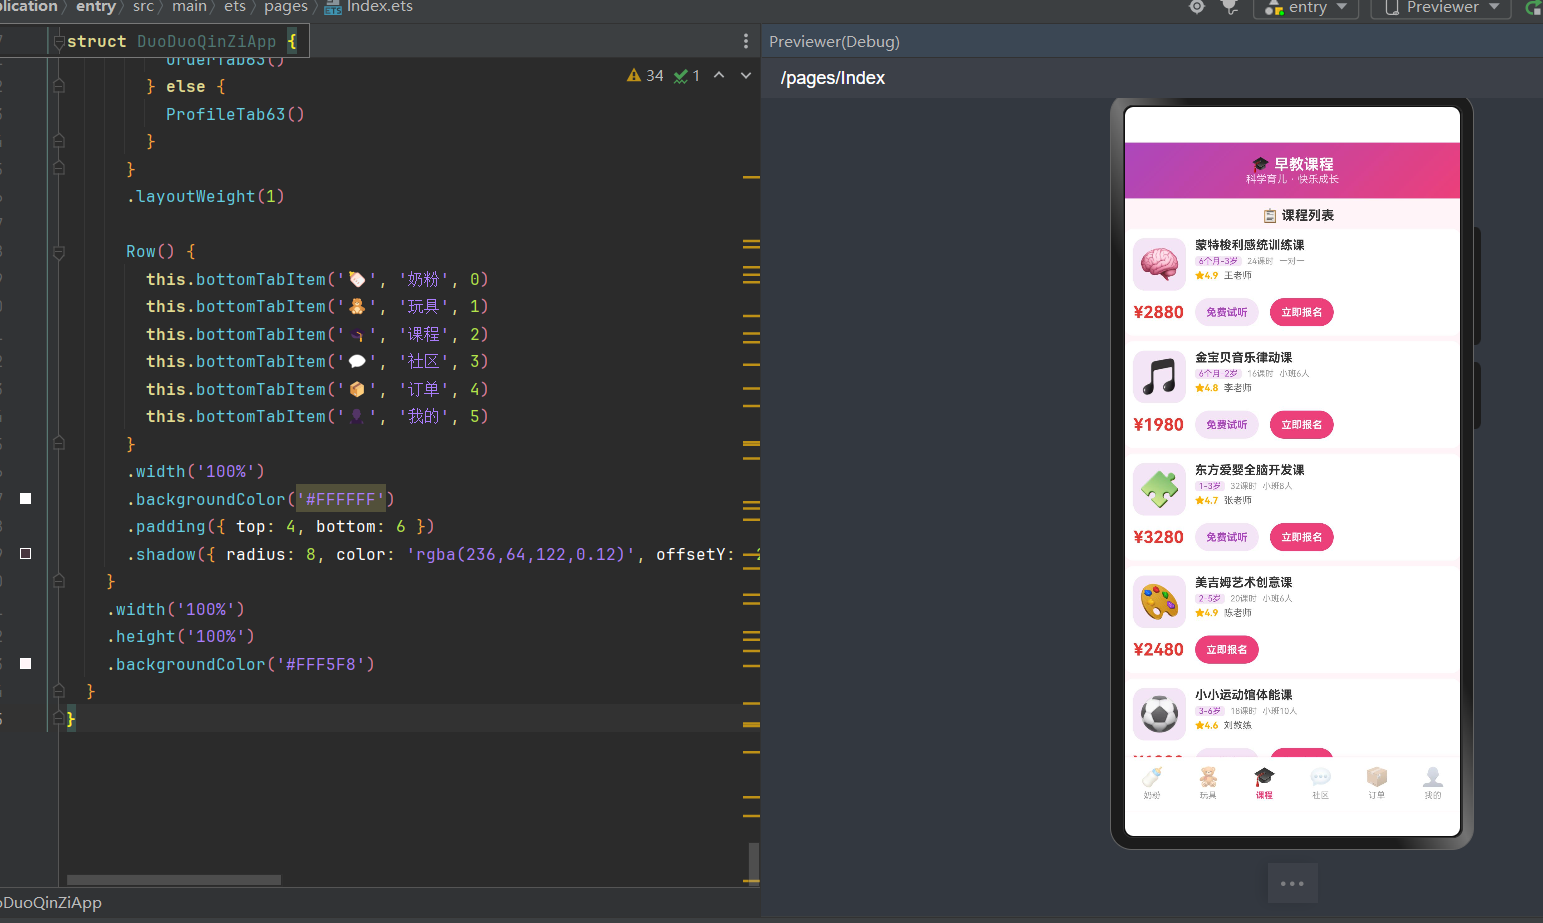Tap the soccer ball course thumbnail
This screenshot has width=1543, height=923.
coord(1159,714)
